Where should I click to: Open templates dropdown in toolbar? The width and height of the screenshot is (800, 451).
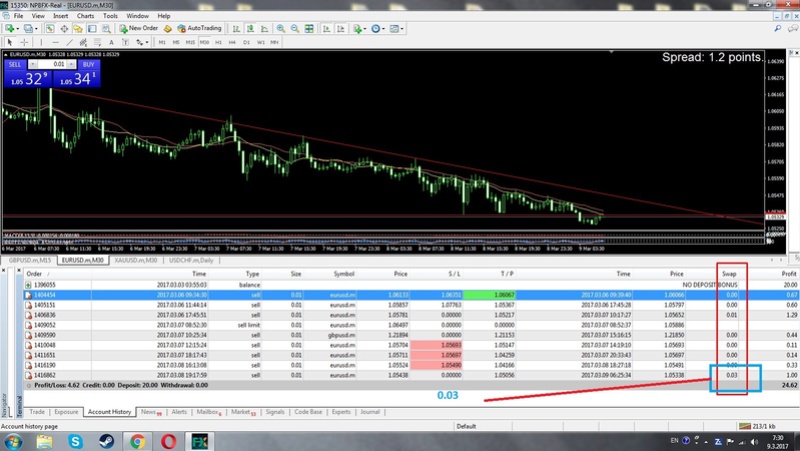[x=396, y=29]
